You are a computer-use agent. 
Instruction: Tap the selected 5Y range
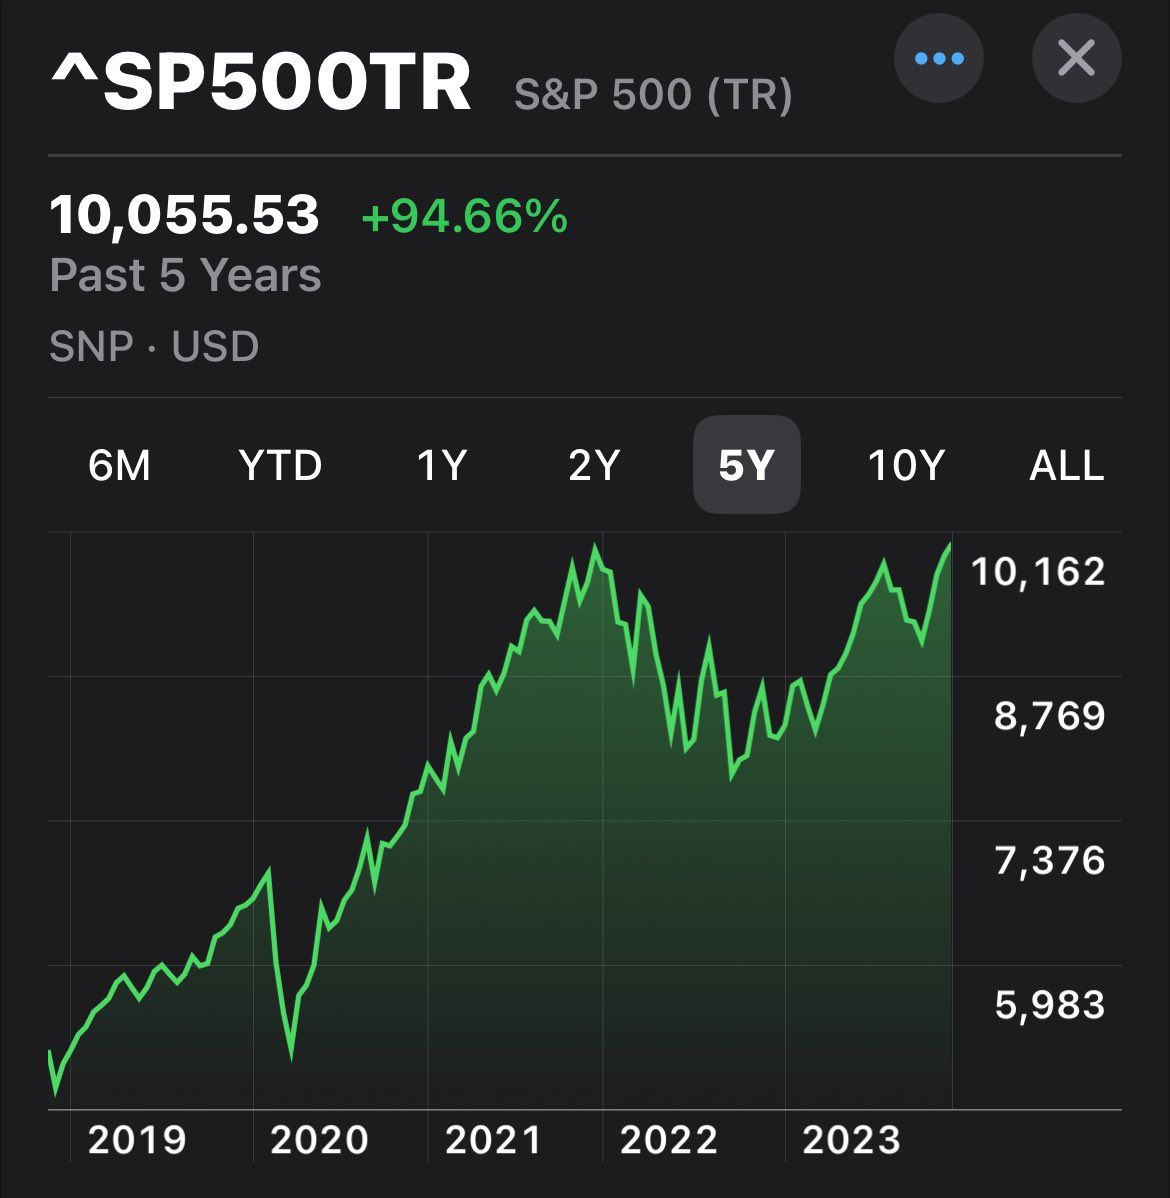(x=746, y=465)
